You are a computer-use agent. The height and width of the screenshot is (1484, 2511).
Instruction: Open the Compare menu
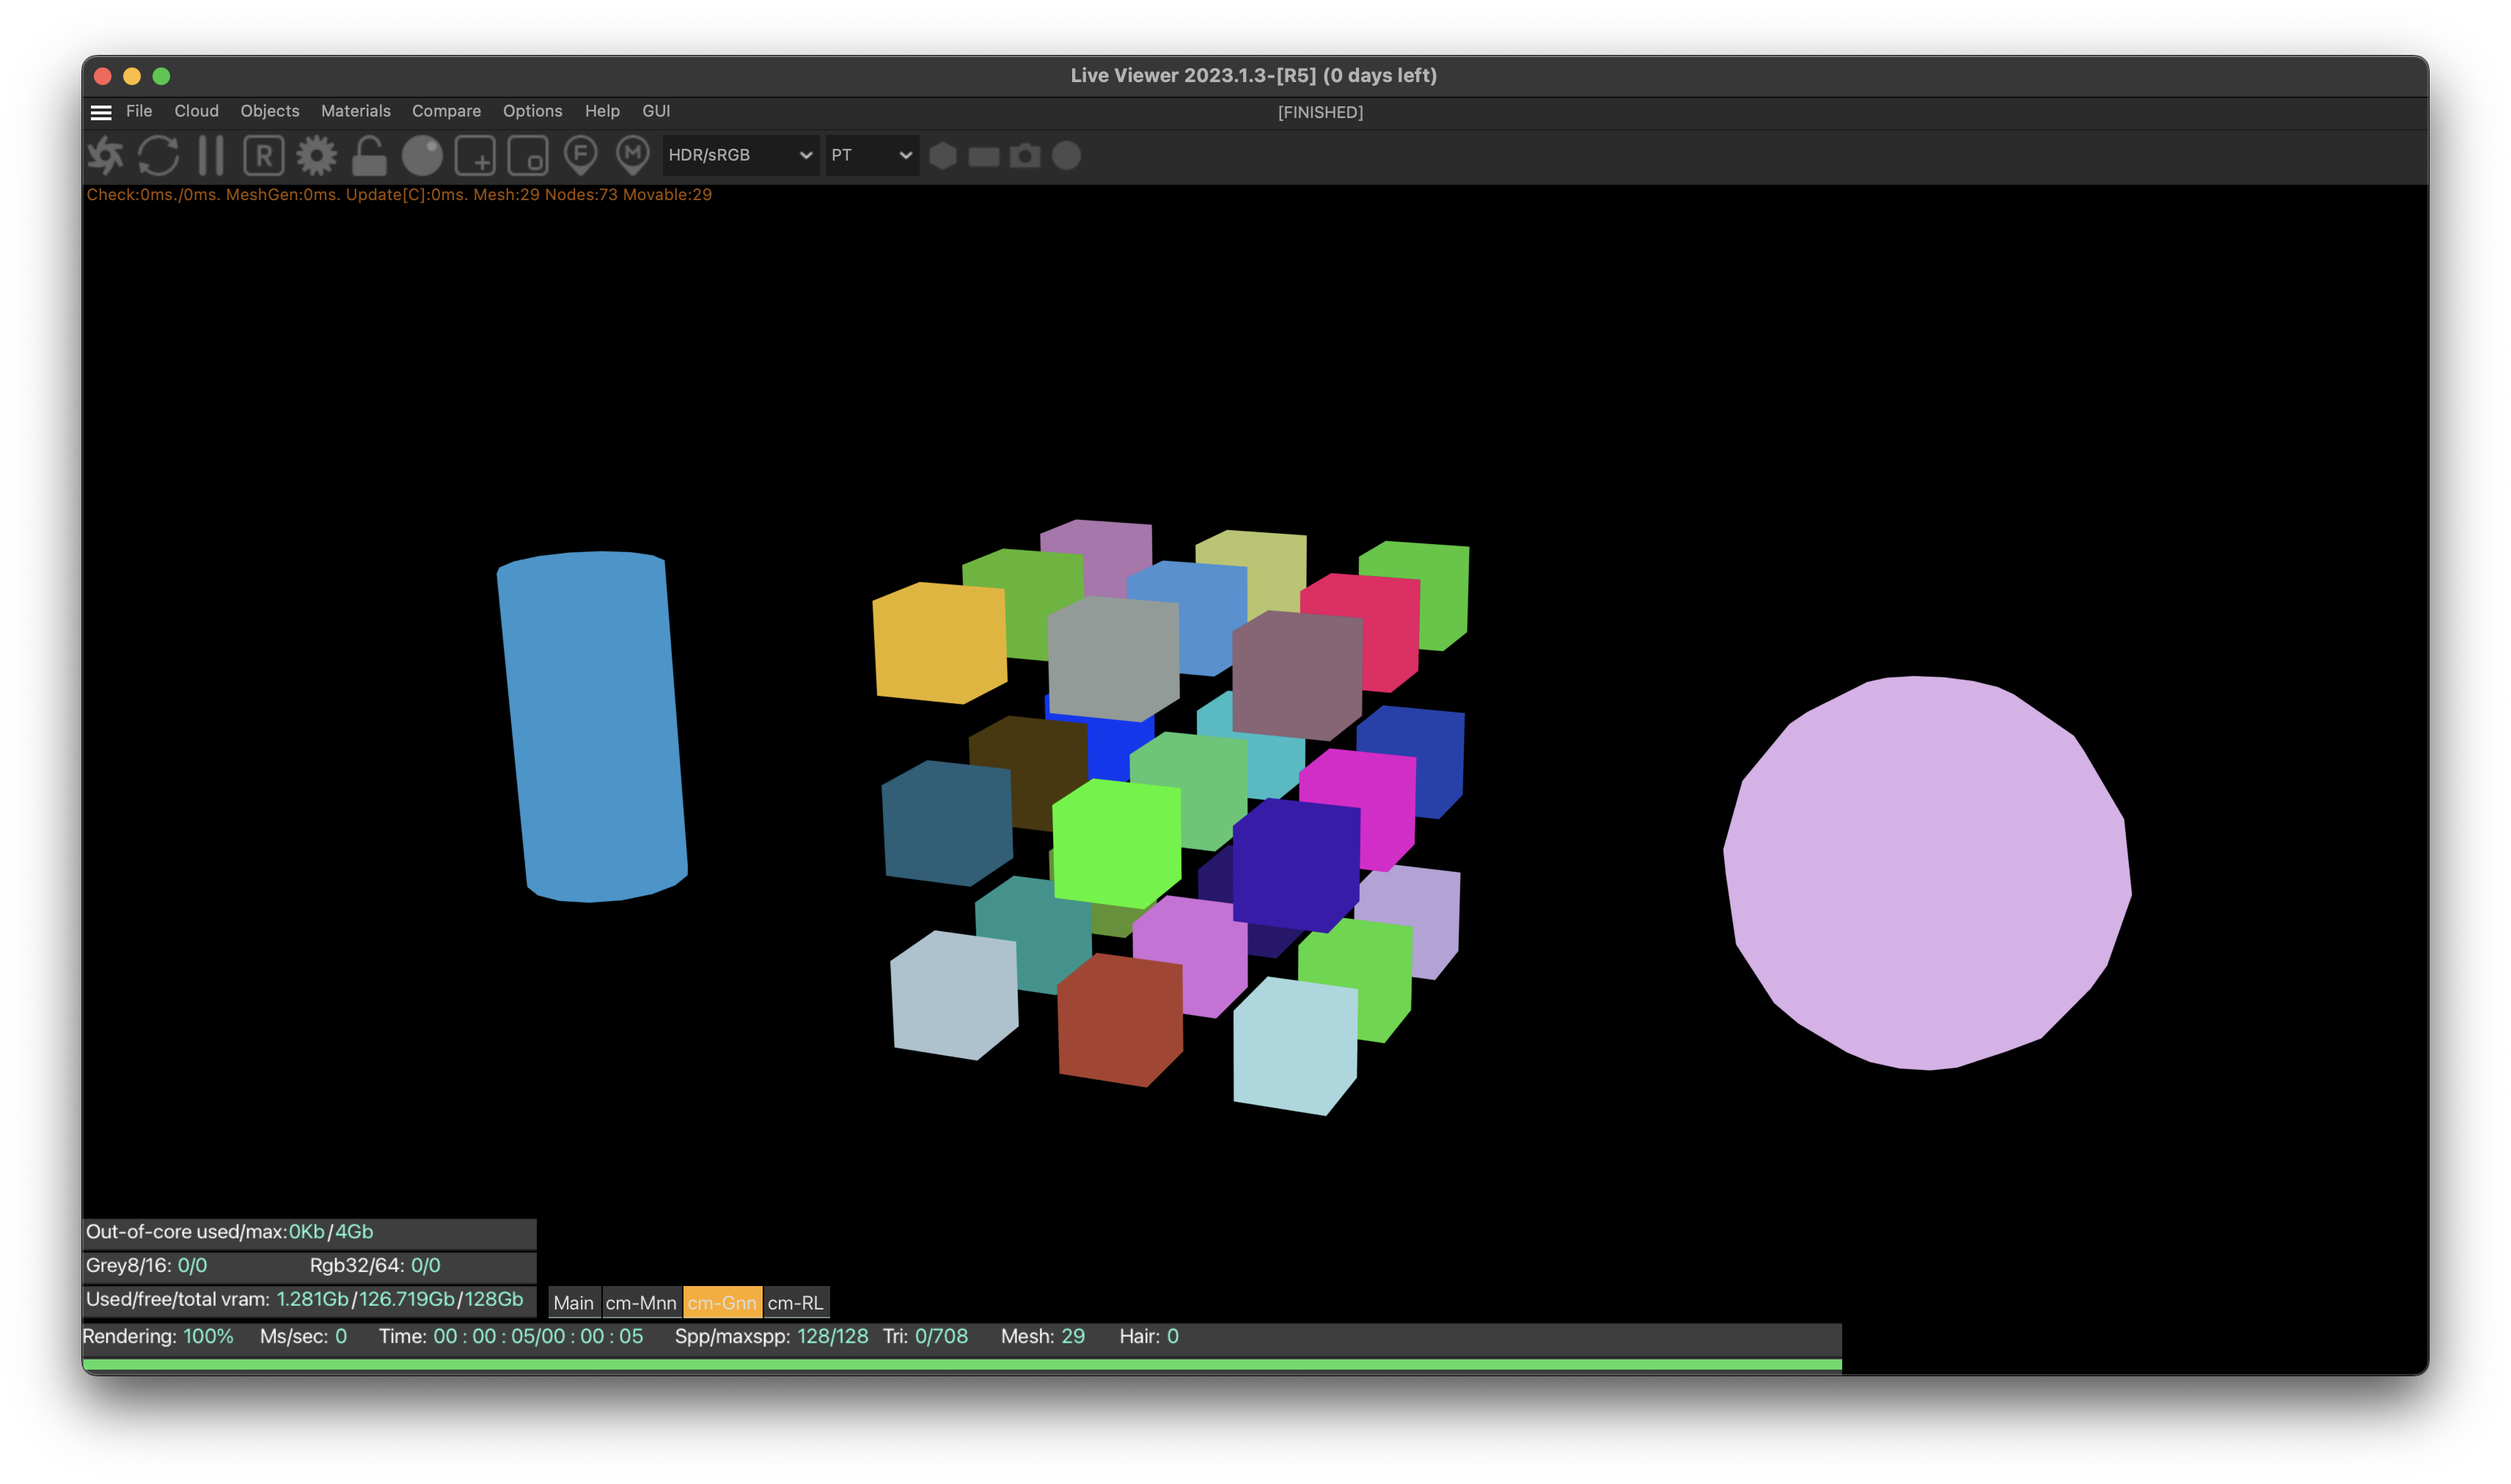[x=446, y=111]
